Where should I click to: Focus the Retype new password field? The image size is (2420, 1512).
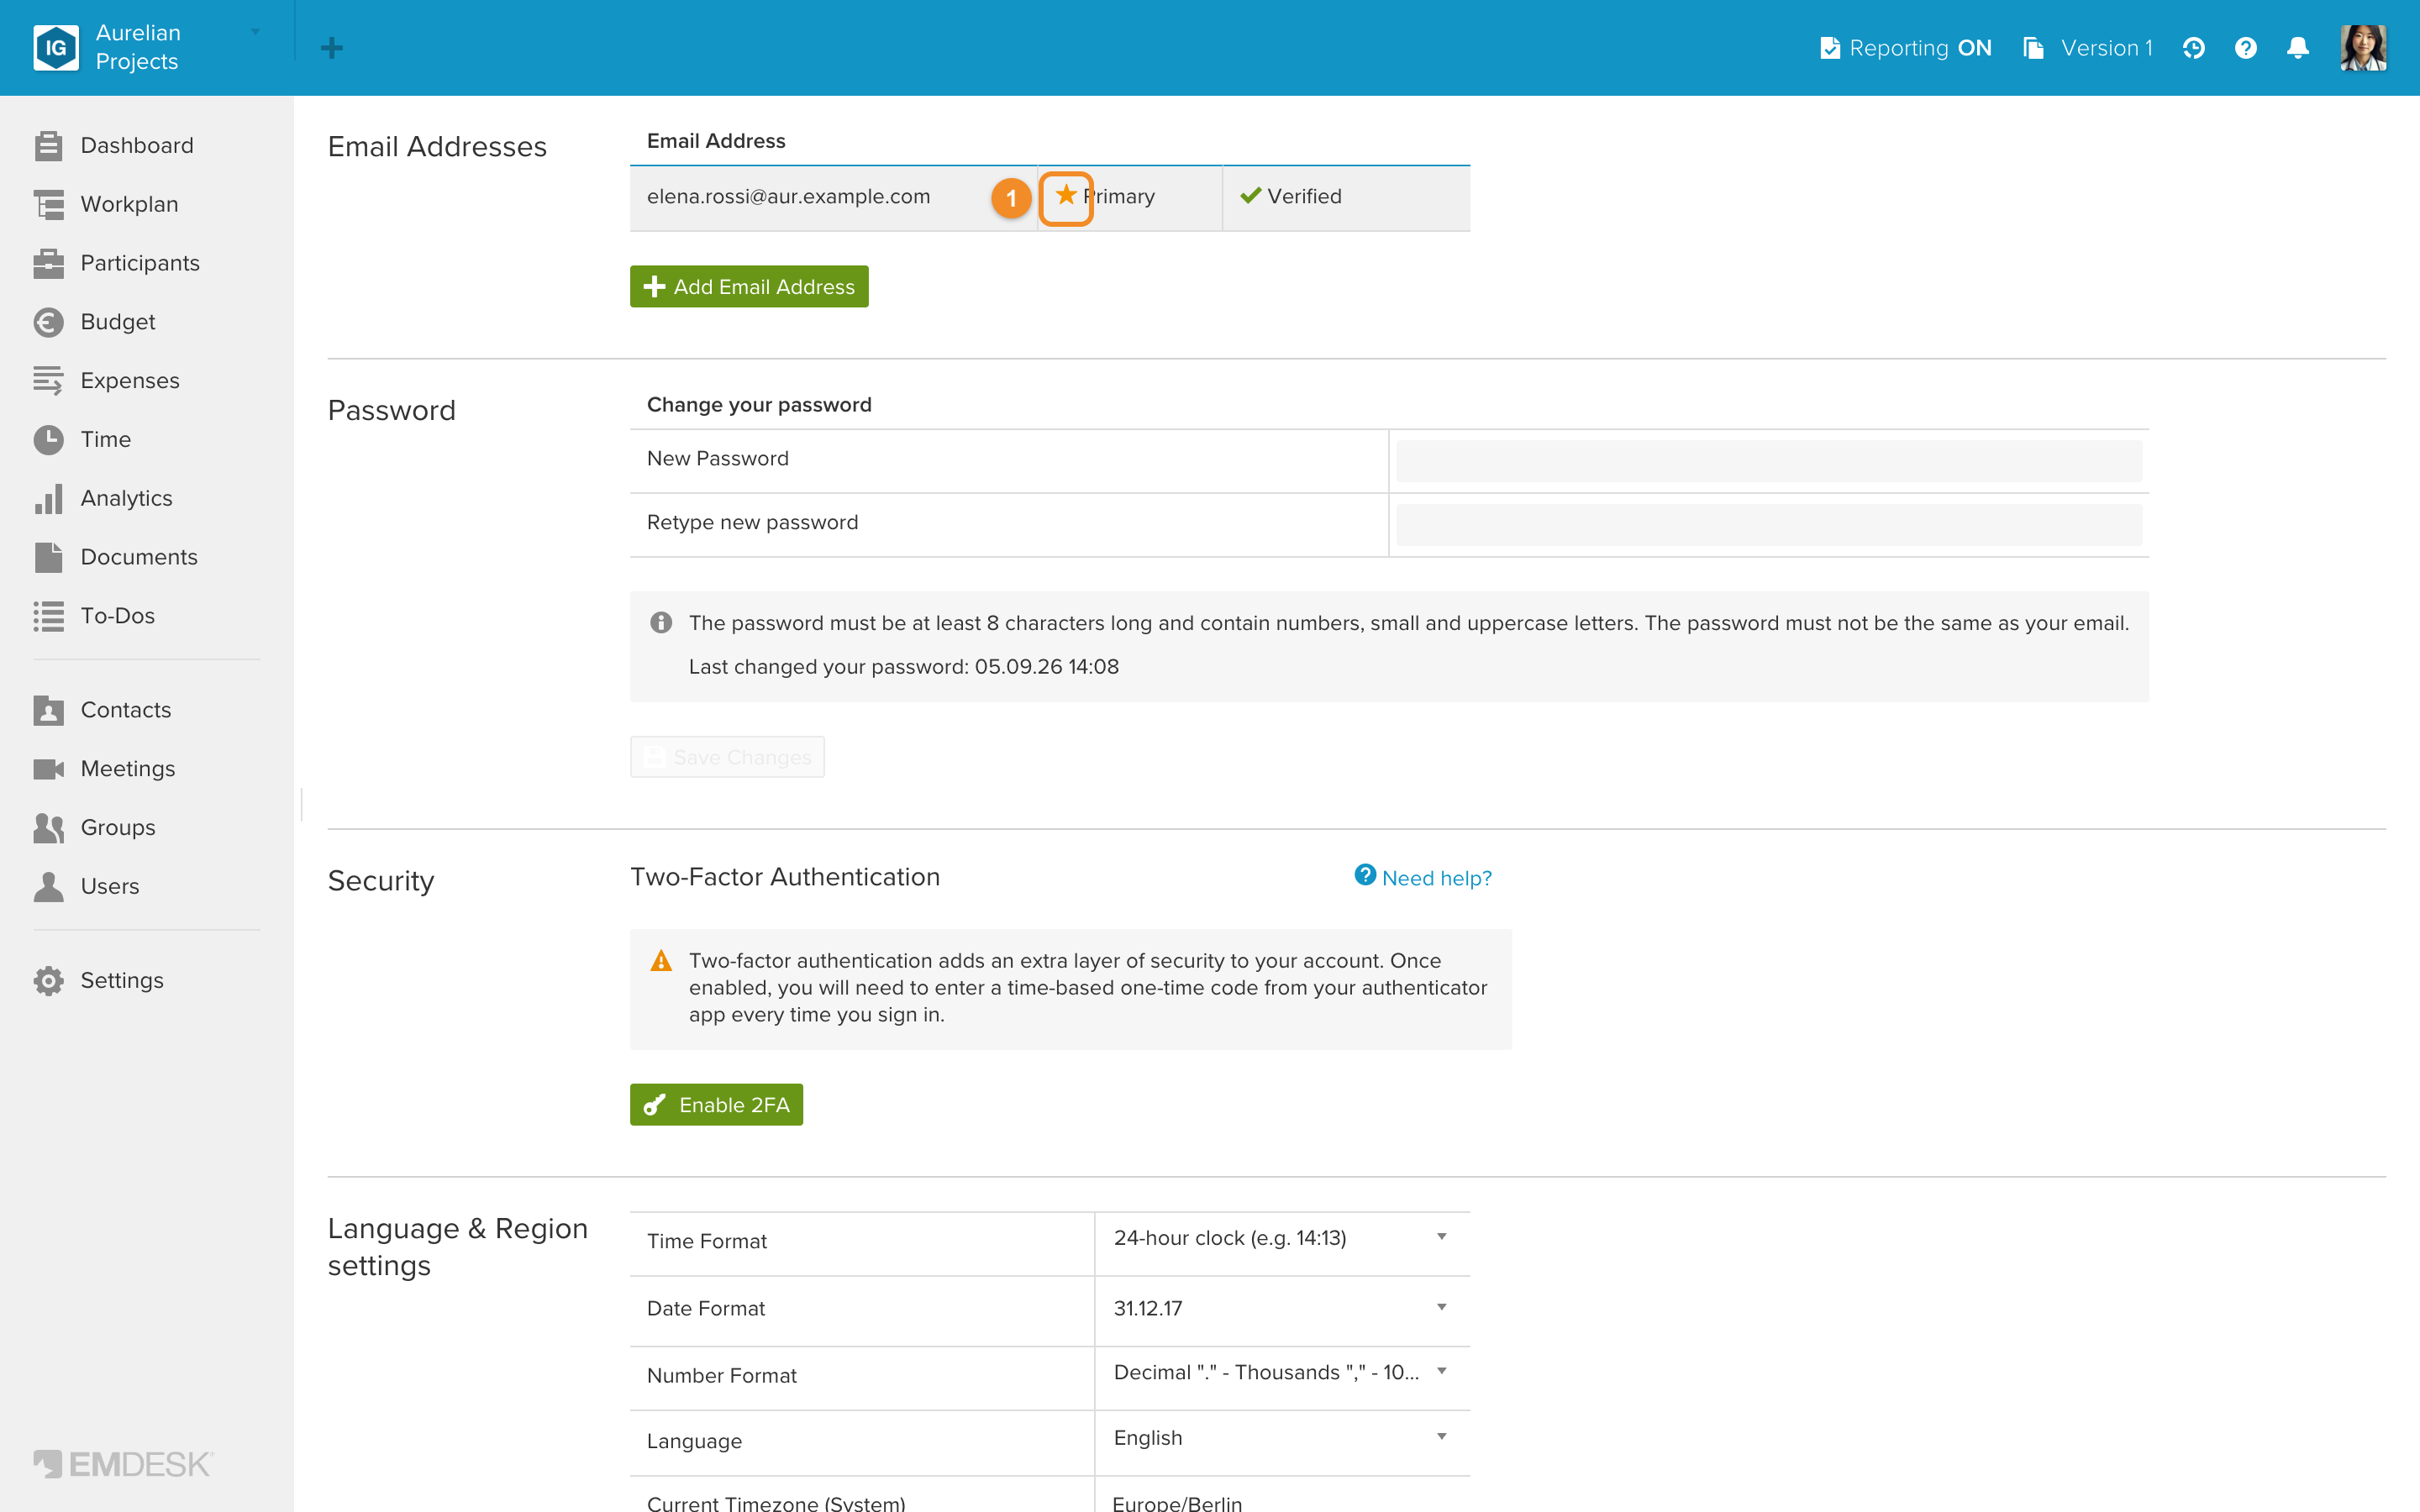click(x=1769, y=525)
